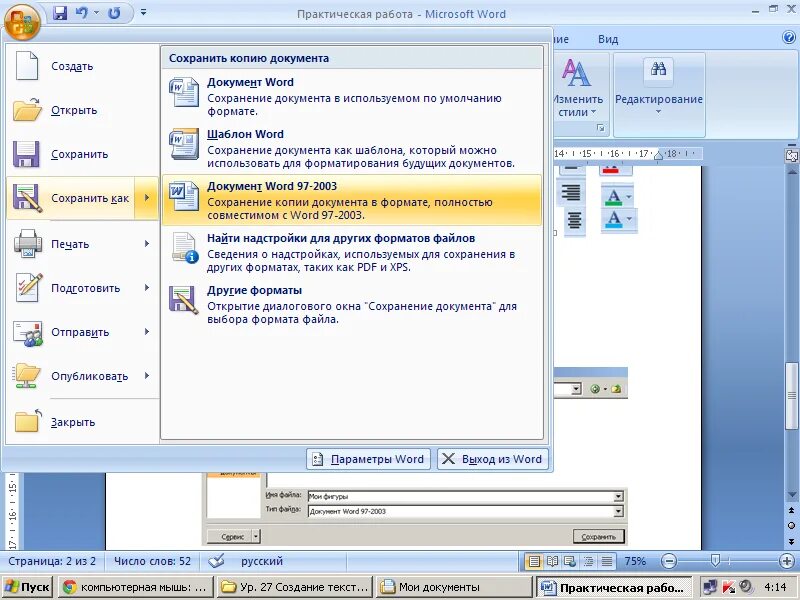Screen dimensions: 800x600
Task: Click the select browse object circle button
Action: 791,526
